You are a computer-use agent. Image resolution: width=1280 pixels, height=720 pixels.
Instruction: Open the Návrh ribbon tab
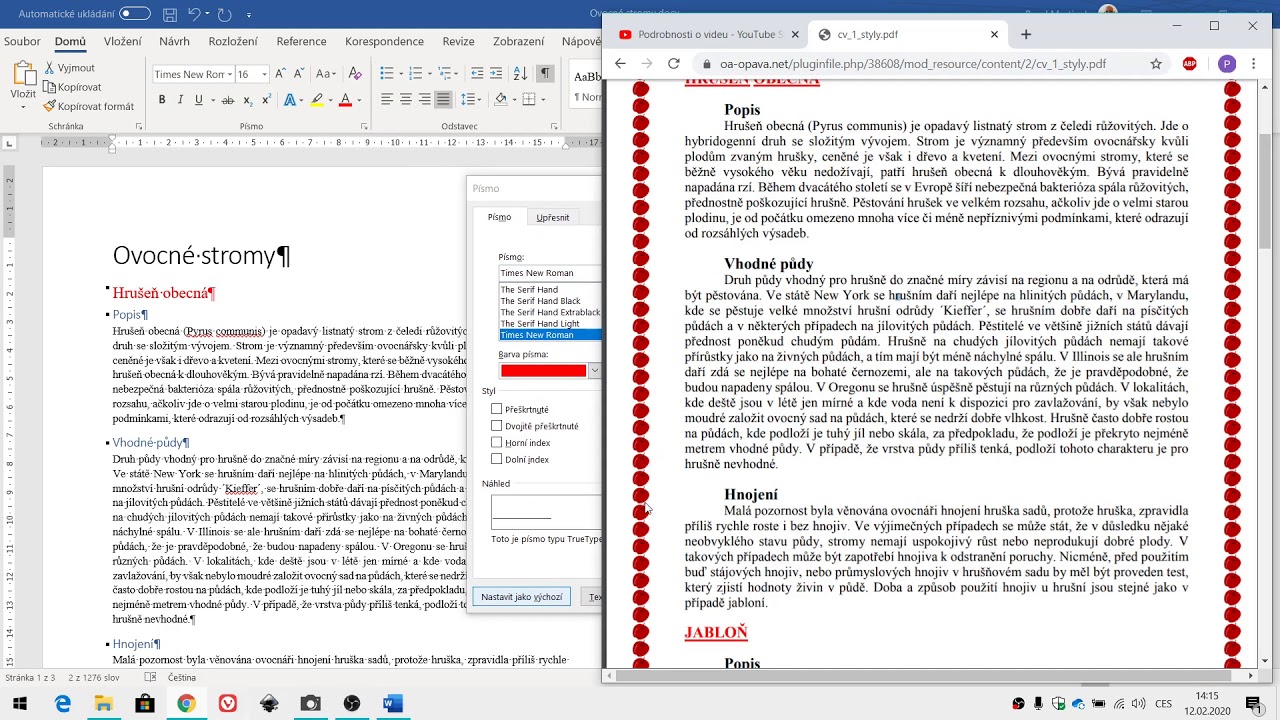click(x=174, y=41)
